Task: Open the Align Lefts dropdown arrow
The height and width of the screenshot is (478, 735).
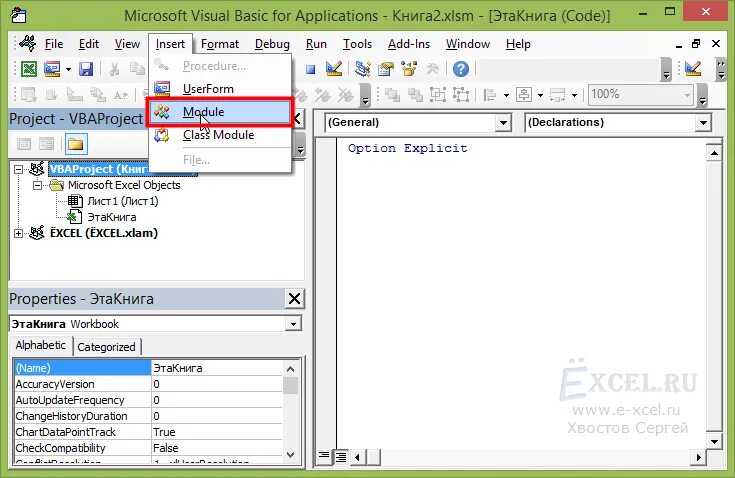Action: [506, 96]
